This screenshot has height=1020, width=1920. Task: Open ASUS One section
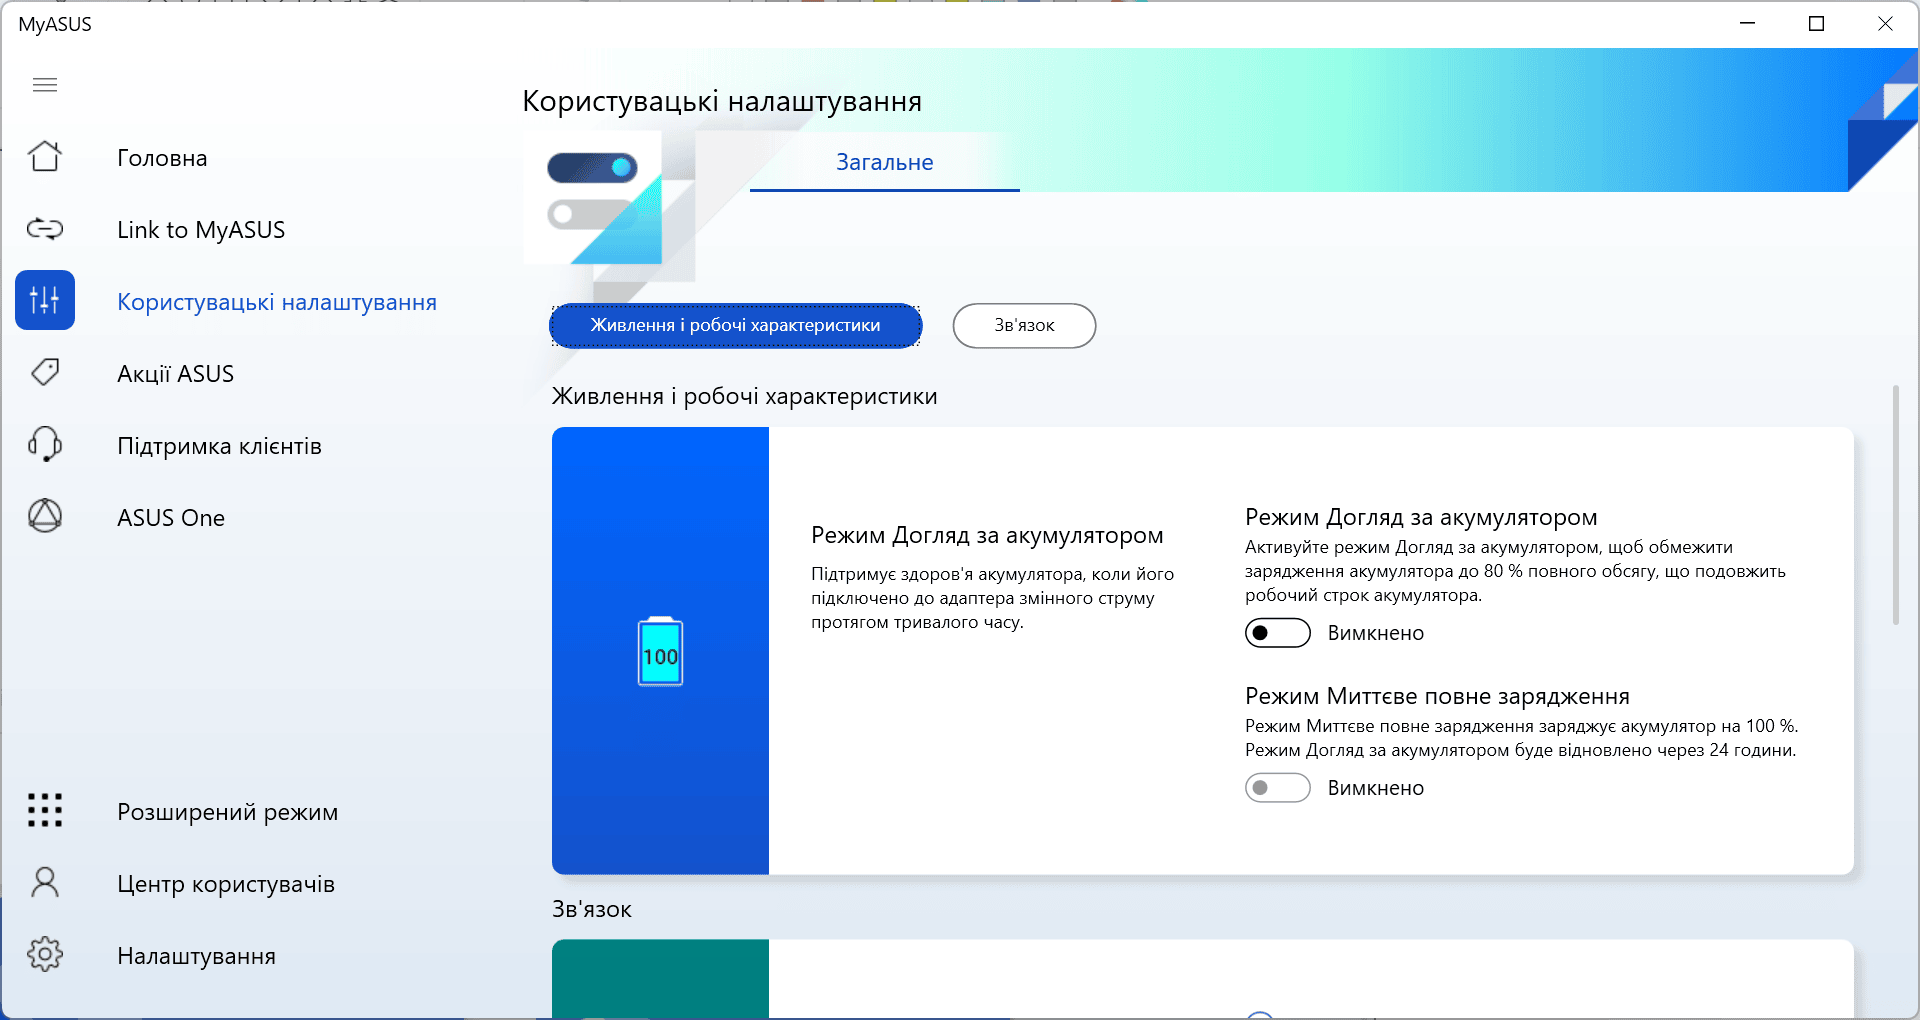coord(171,518)
